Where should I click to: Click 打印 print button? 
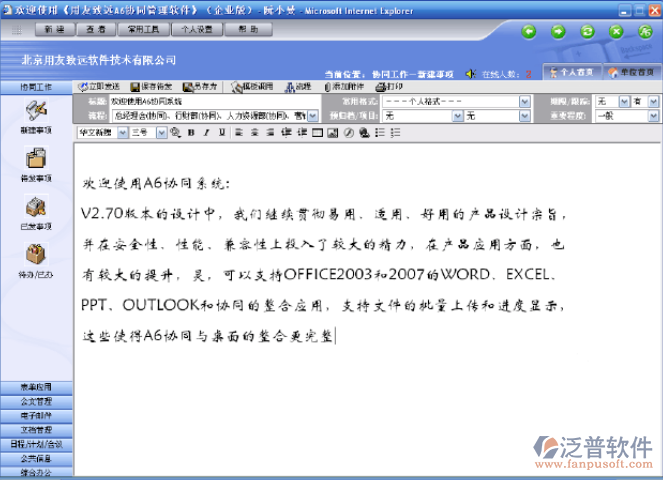(x=389, y=87)
